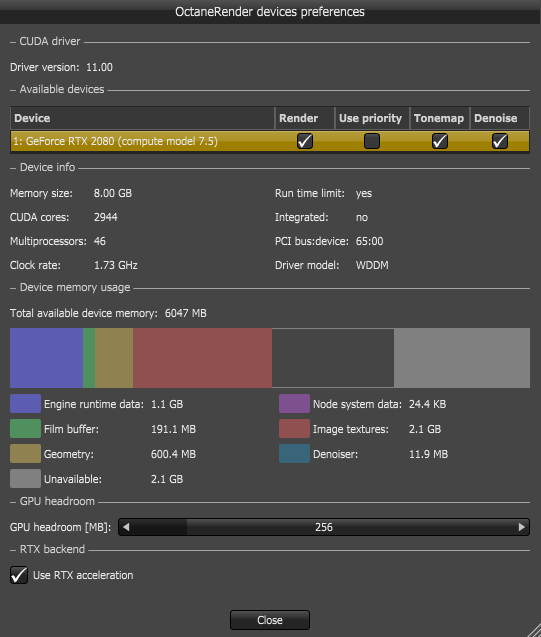The height and width of the screenshot is (637, 541).
Task: Click the Denoise column header
Action: pyautogui.click(x=500, y=118)
